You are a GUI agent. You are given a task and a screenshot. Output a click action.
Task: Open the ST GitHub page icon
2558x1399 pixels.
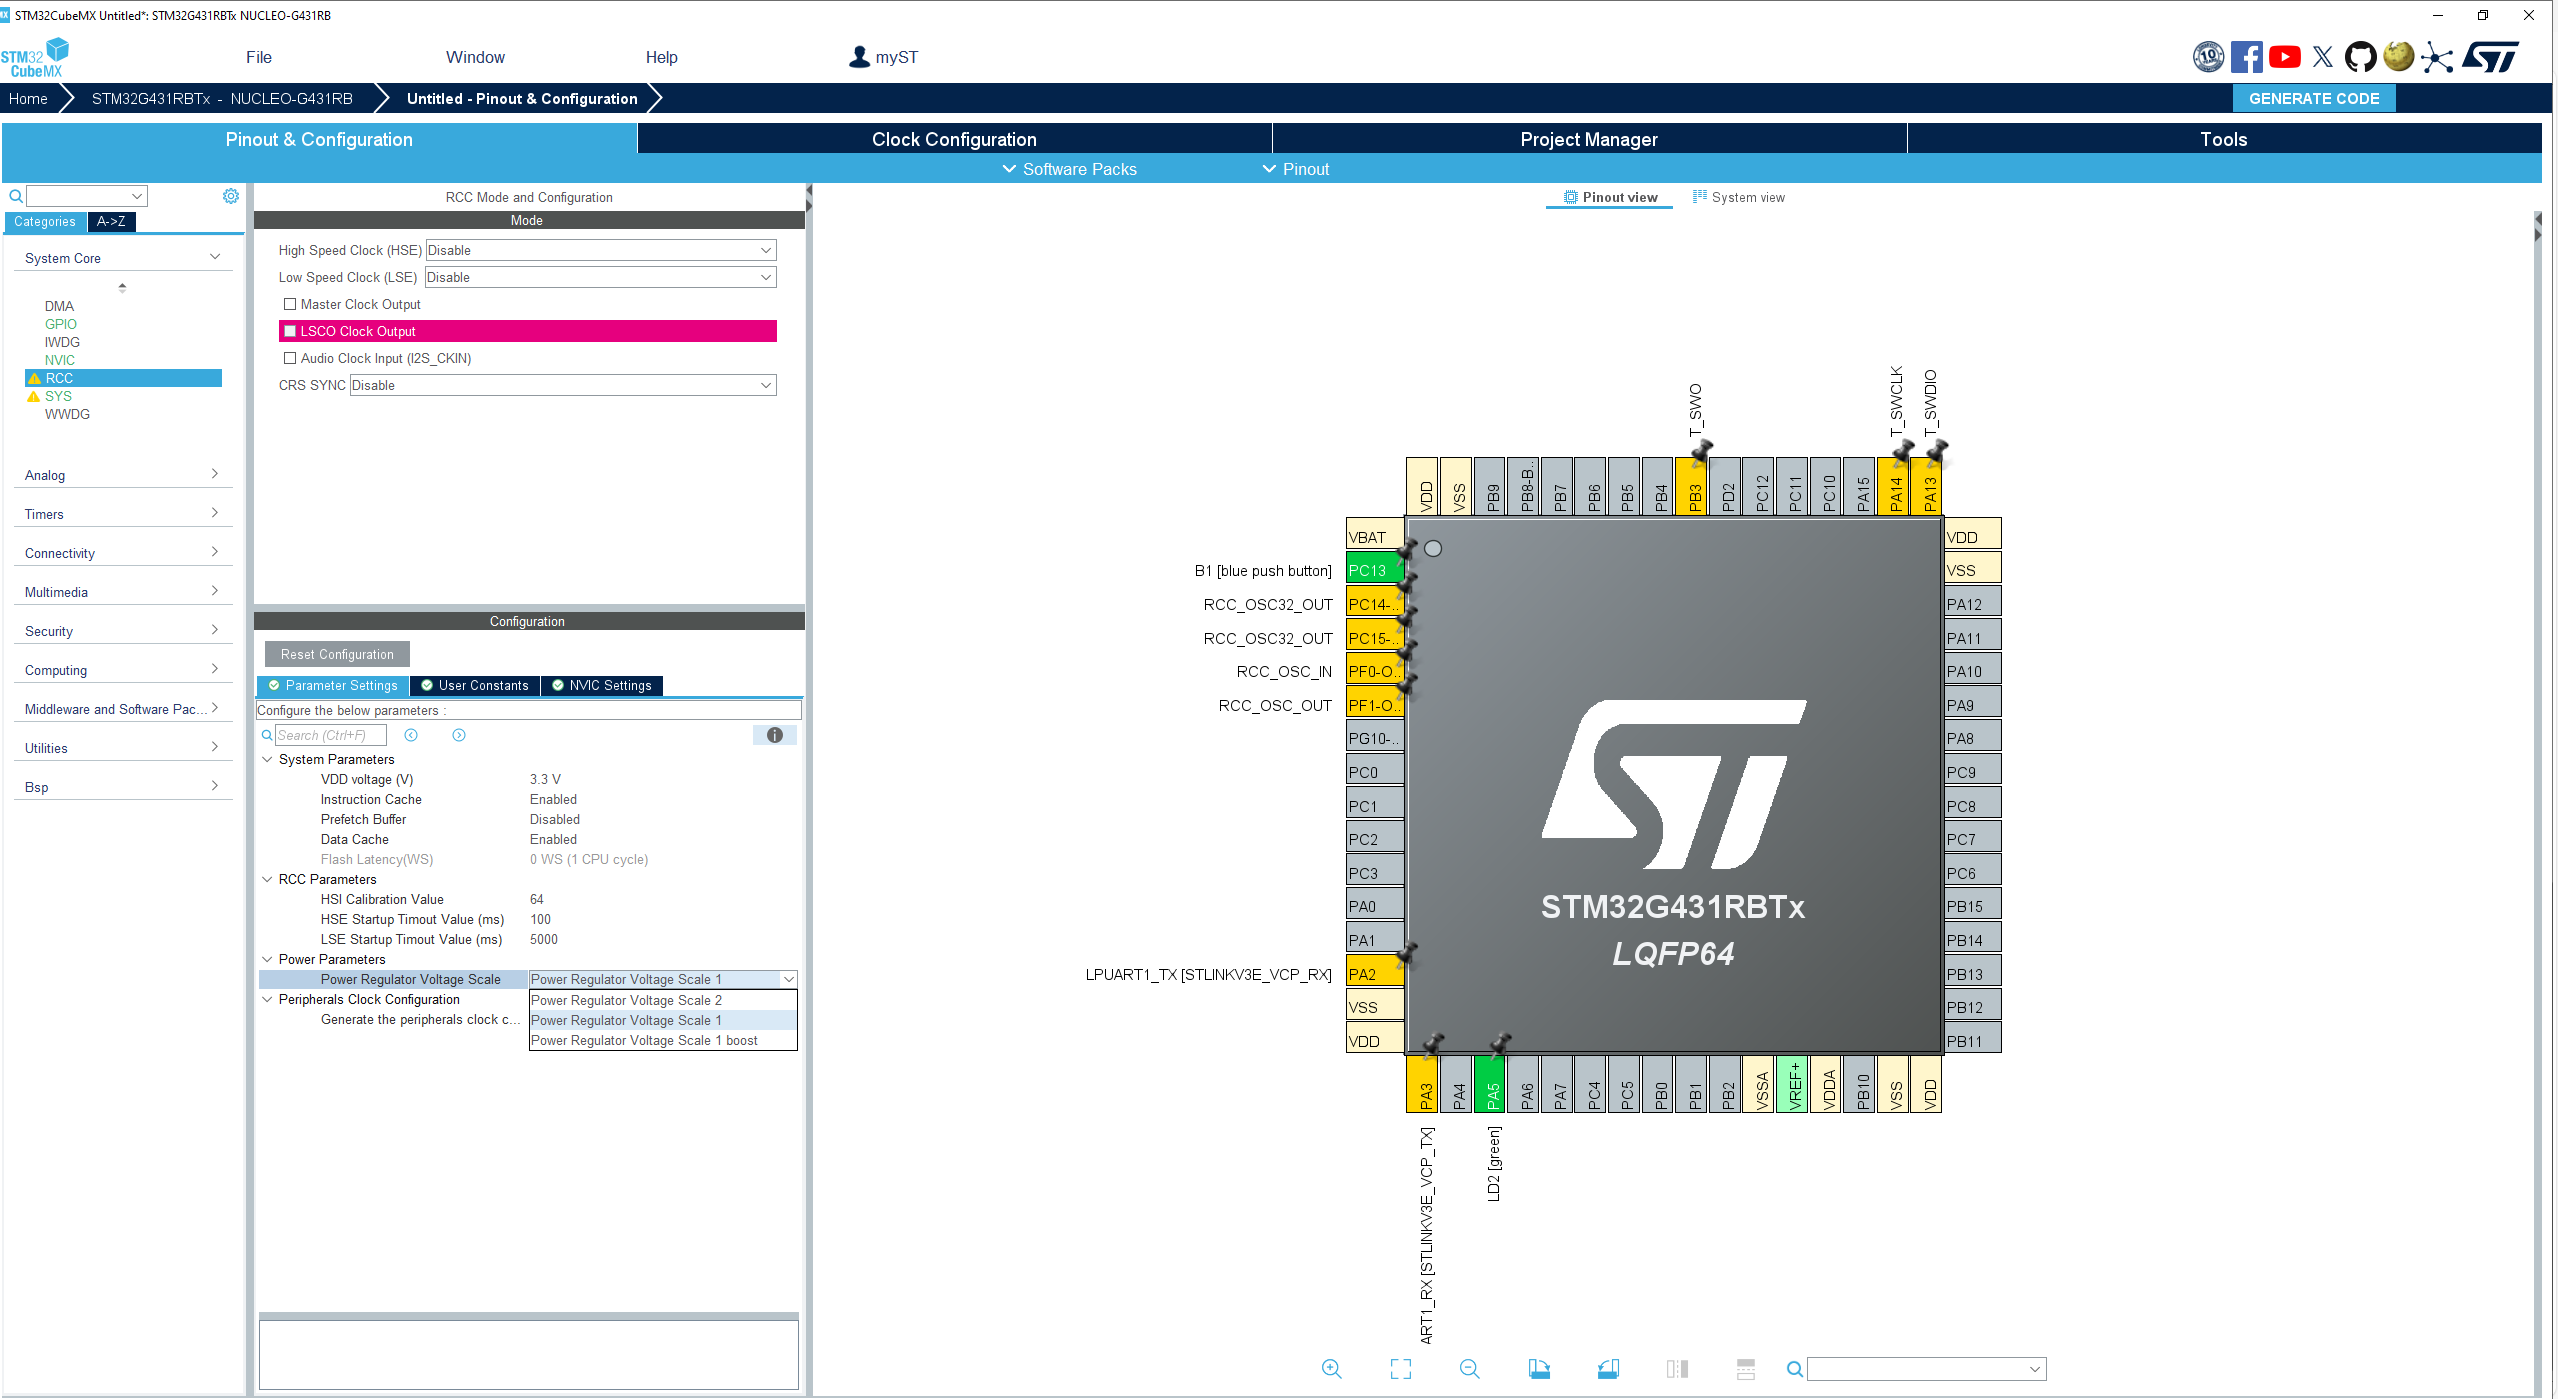2361,57
